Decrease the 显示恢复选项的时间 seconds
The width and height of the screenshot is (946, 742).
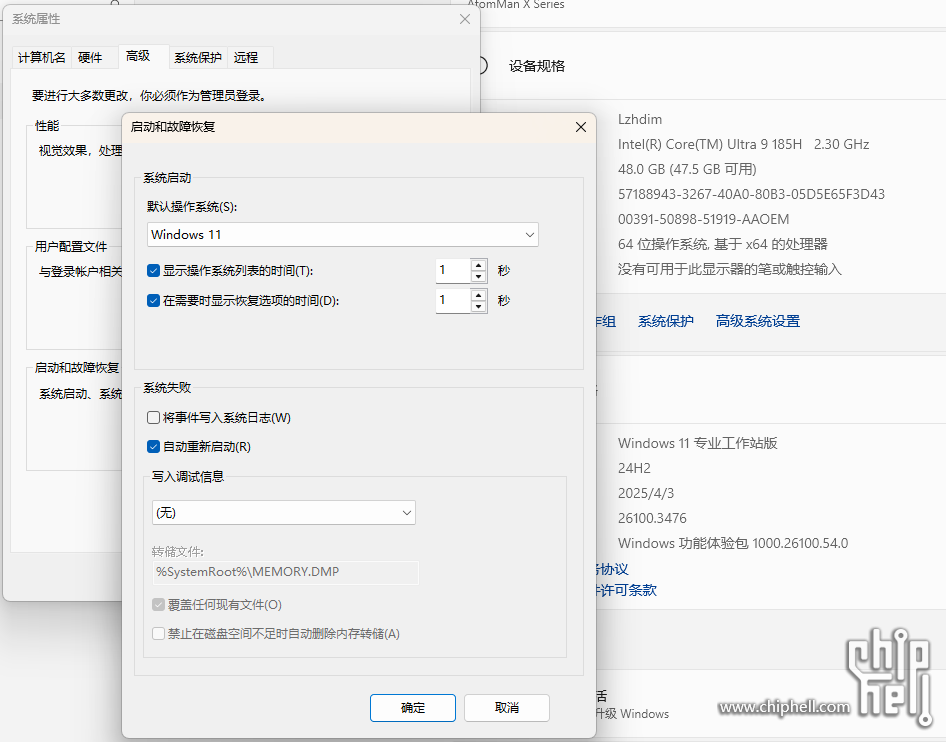478,306
